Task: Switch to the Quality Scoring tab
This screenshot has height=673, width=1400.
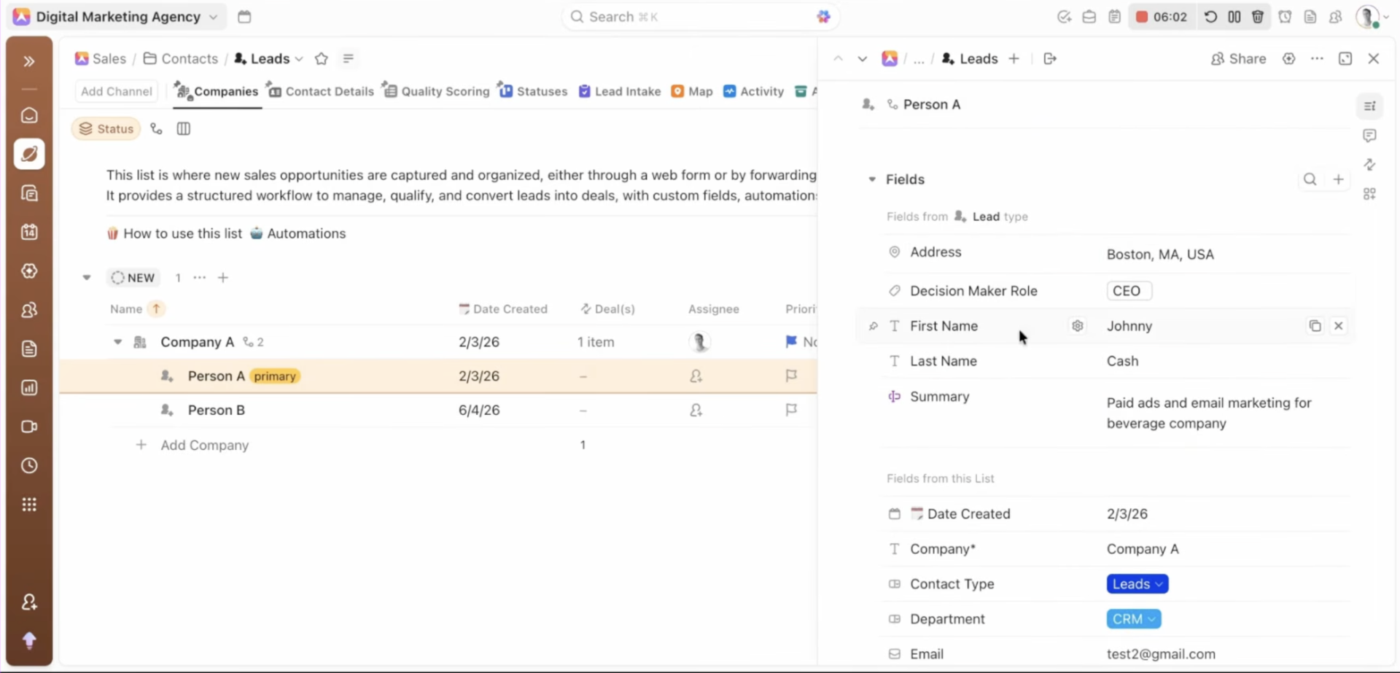Action: click(436, 91)
